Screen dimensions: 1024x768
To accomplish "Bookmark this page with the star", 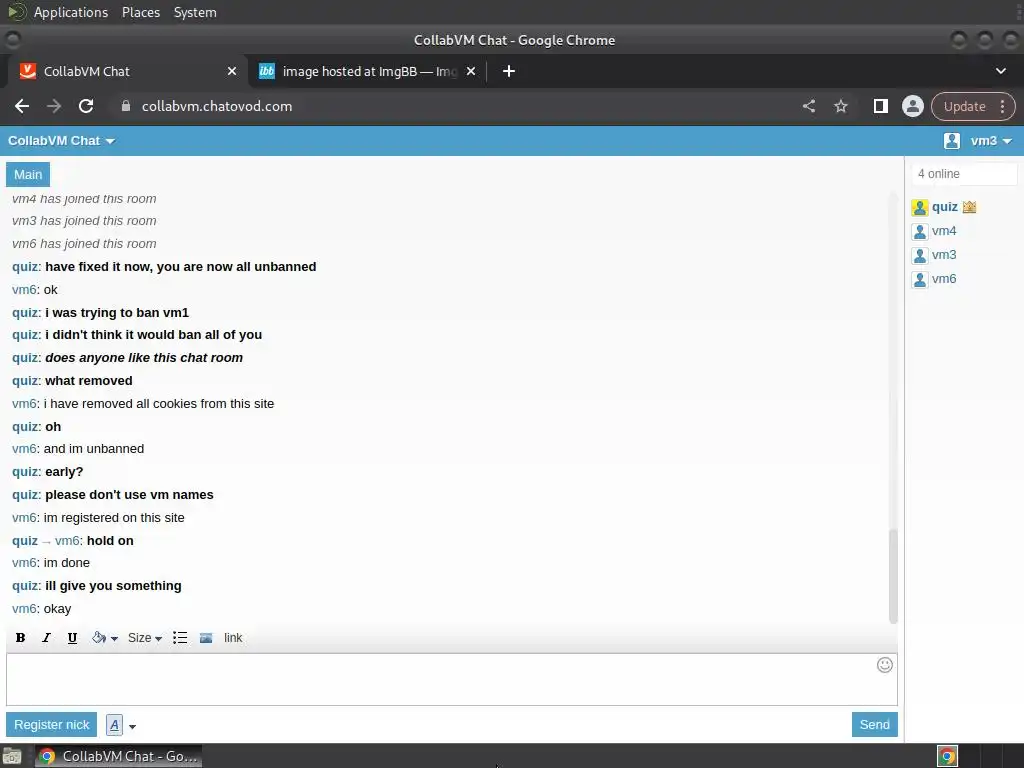I will point(841,106).
